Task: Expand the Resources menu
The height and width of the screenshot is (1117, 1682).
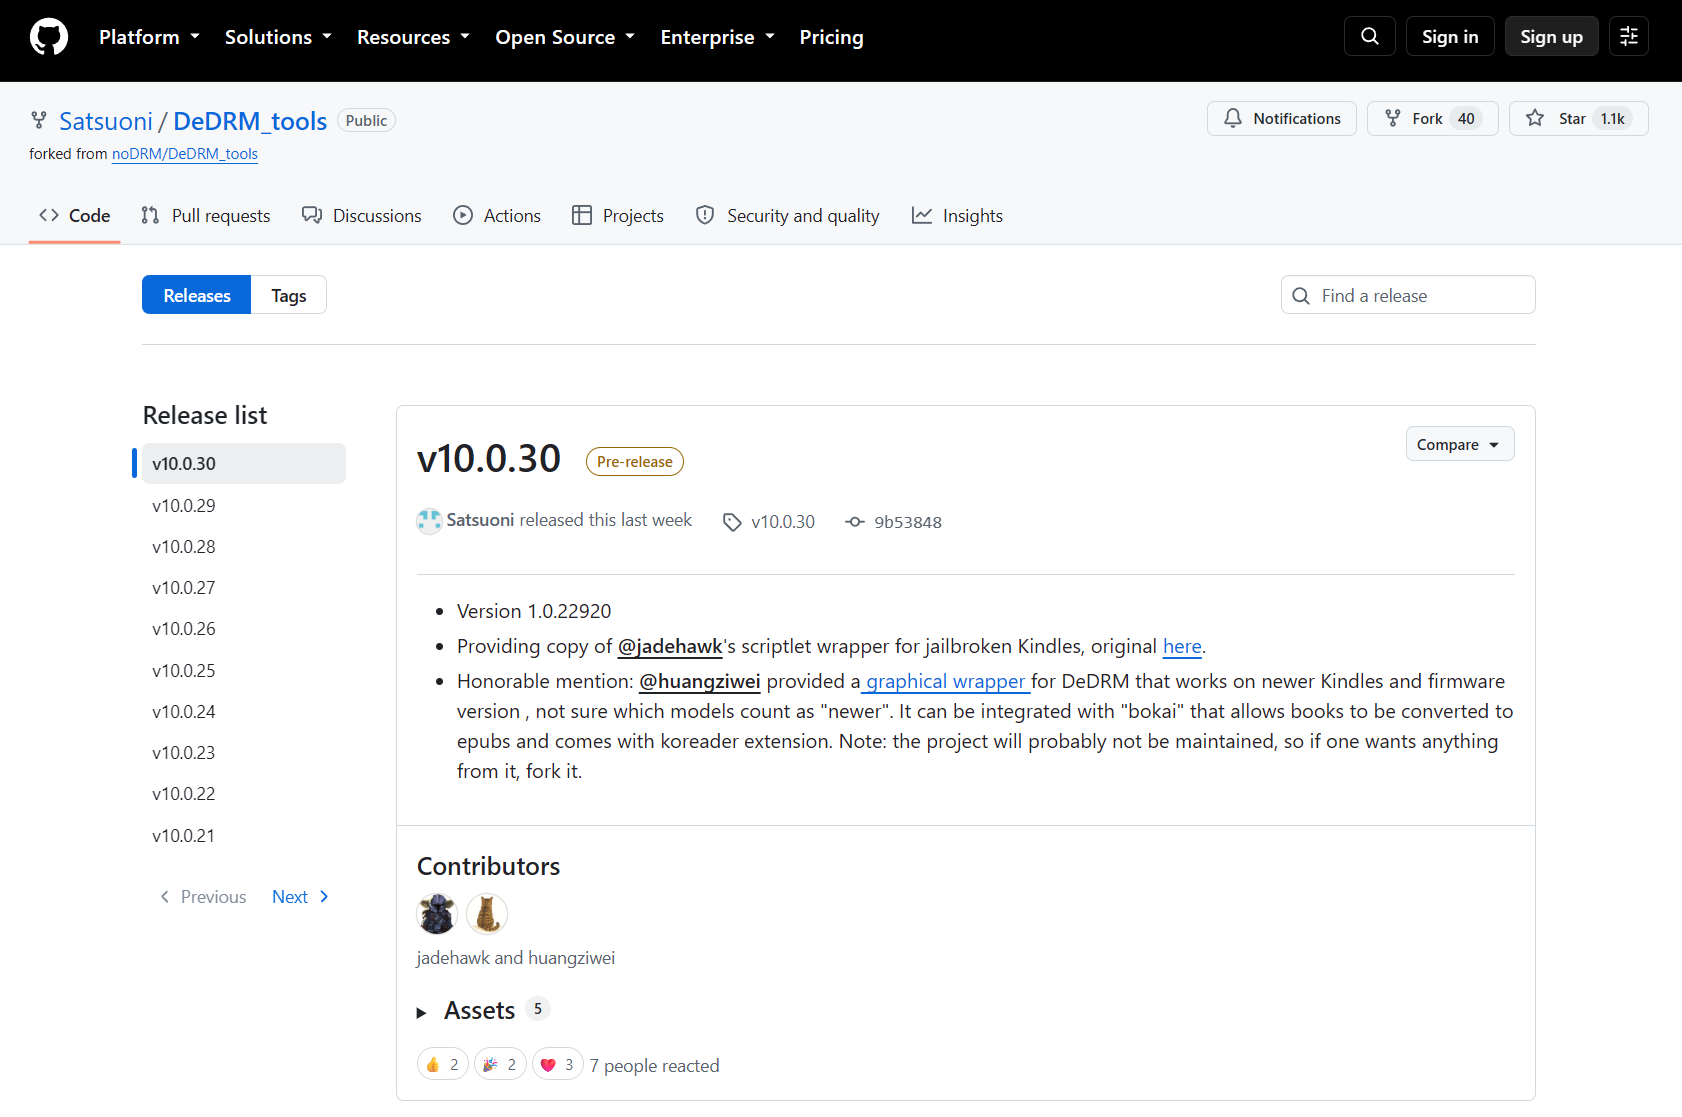Action: 413,37
